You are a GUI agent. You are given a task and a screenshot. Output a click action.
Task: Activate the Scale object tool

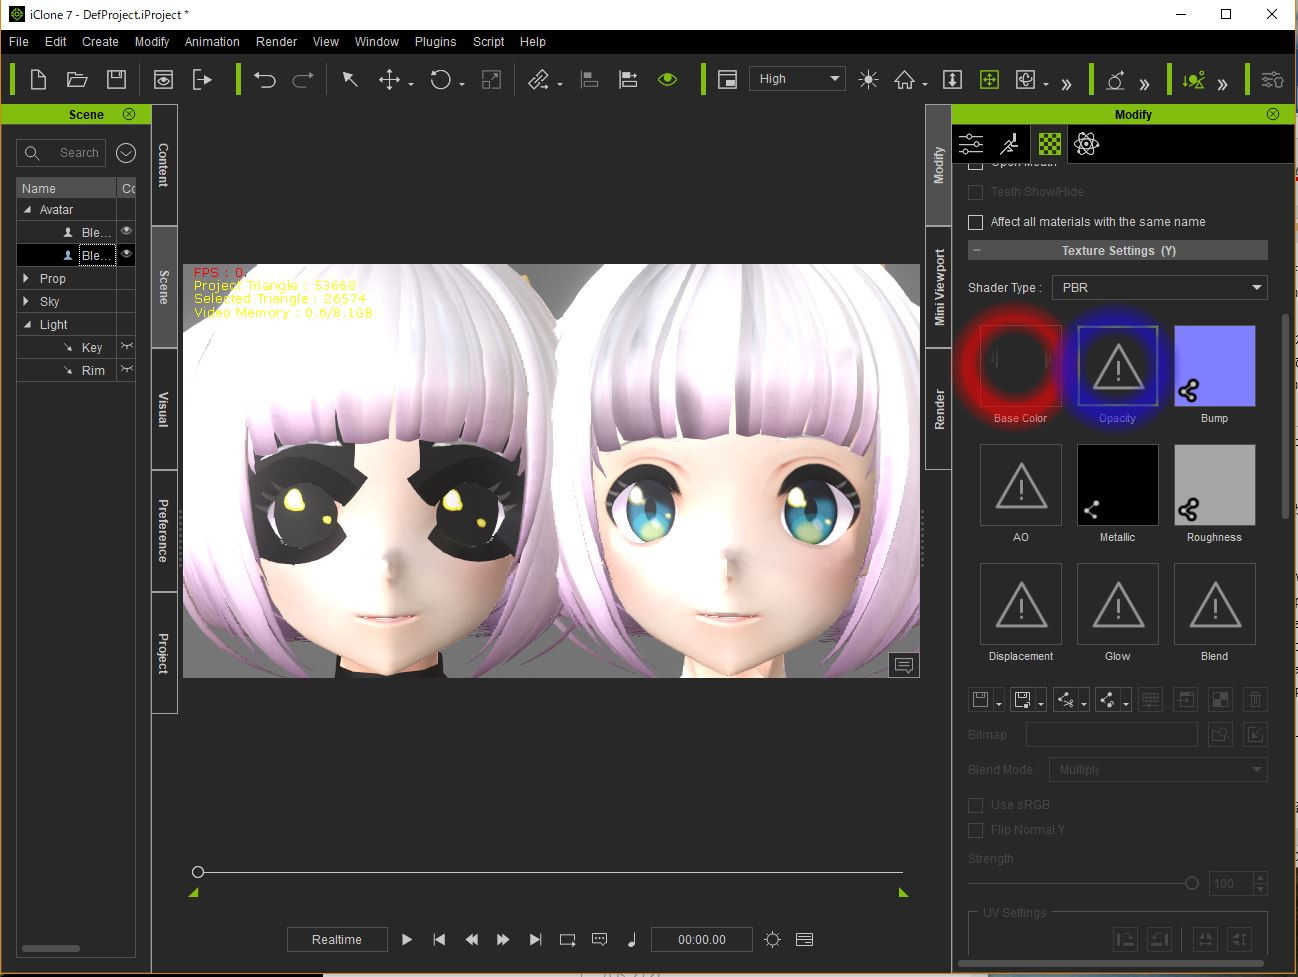click(x=491, y=79)
